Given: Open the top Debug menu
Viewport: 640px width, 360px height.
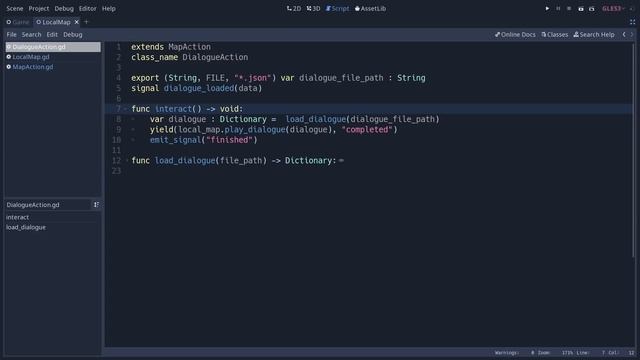Looking at the screenshot, I should tap(64, 9).
